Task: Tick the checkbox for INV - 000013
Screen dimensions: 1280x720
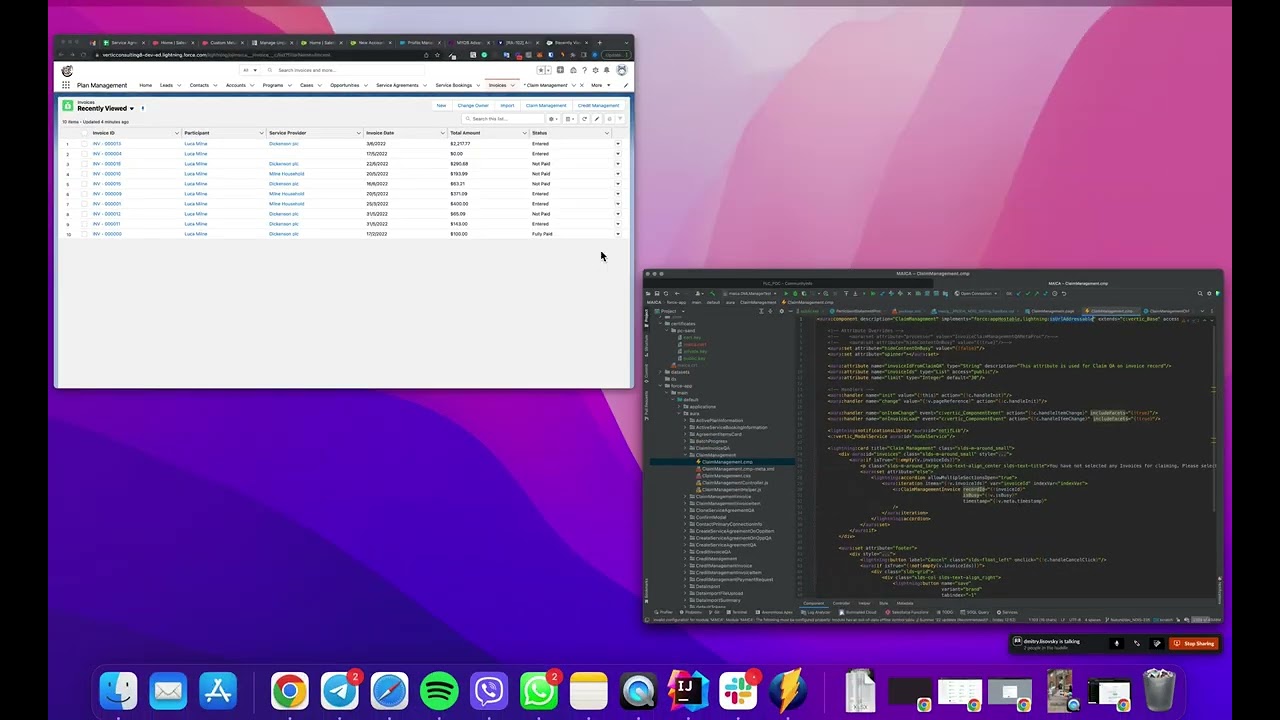Action: tap(84, 144)
